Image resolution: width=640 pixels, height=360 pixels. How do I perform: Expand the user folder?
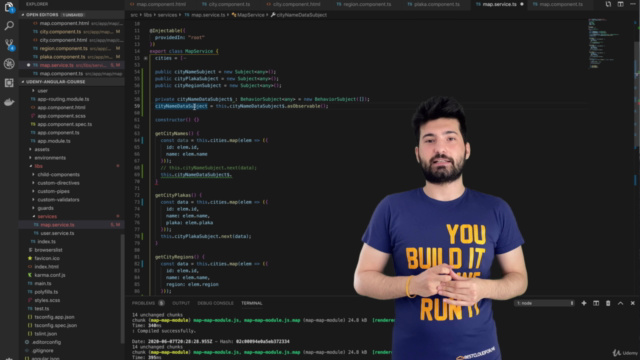(42, 91)
